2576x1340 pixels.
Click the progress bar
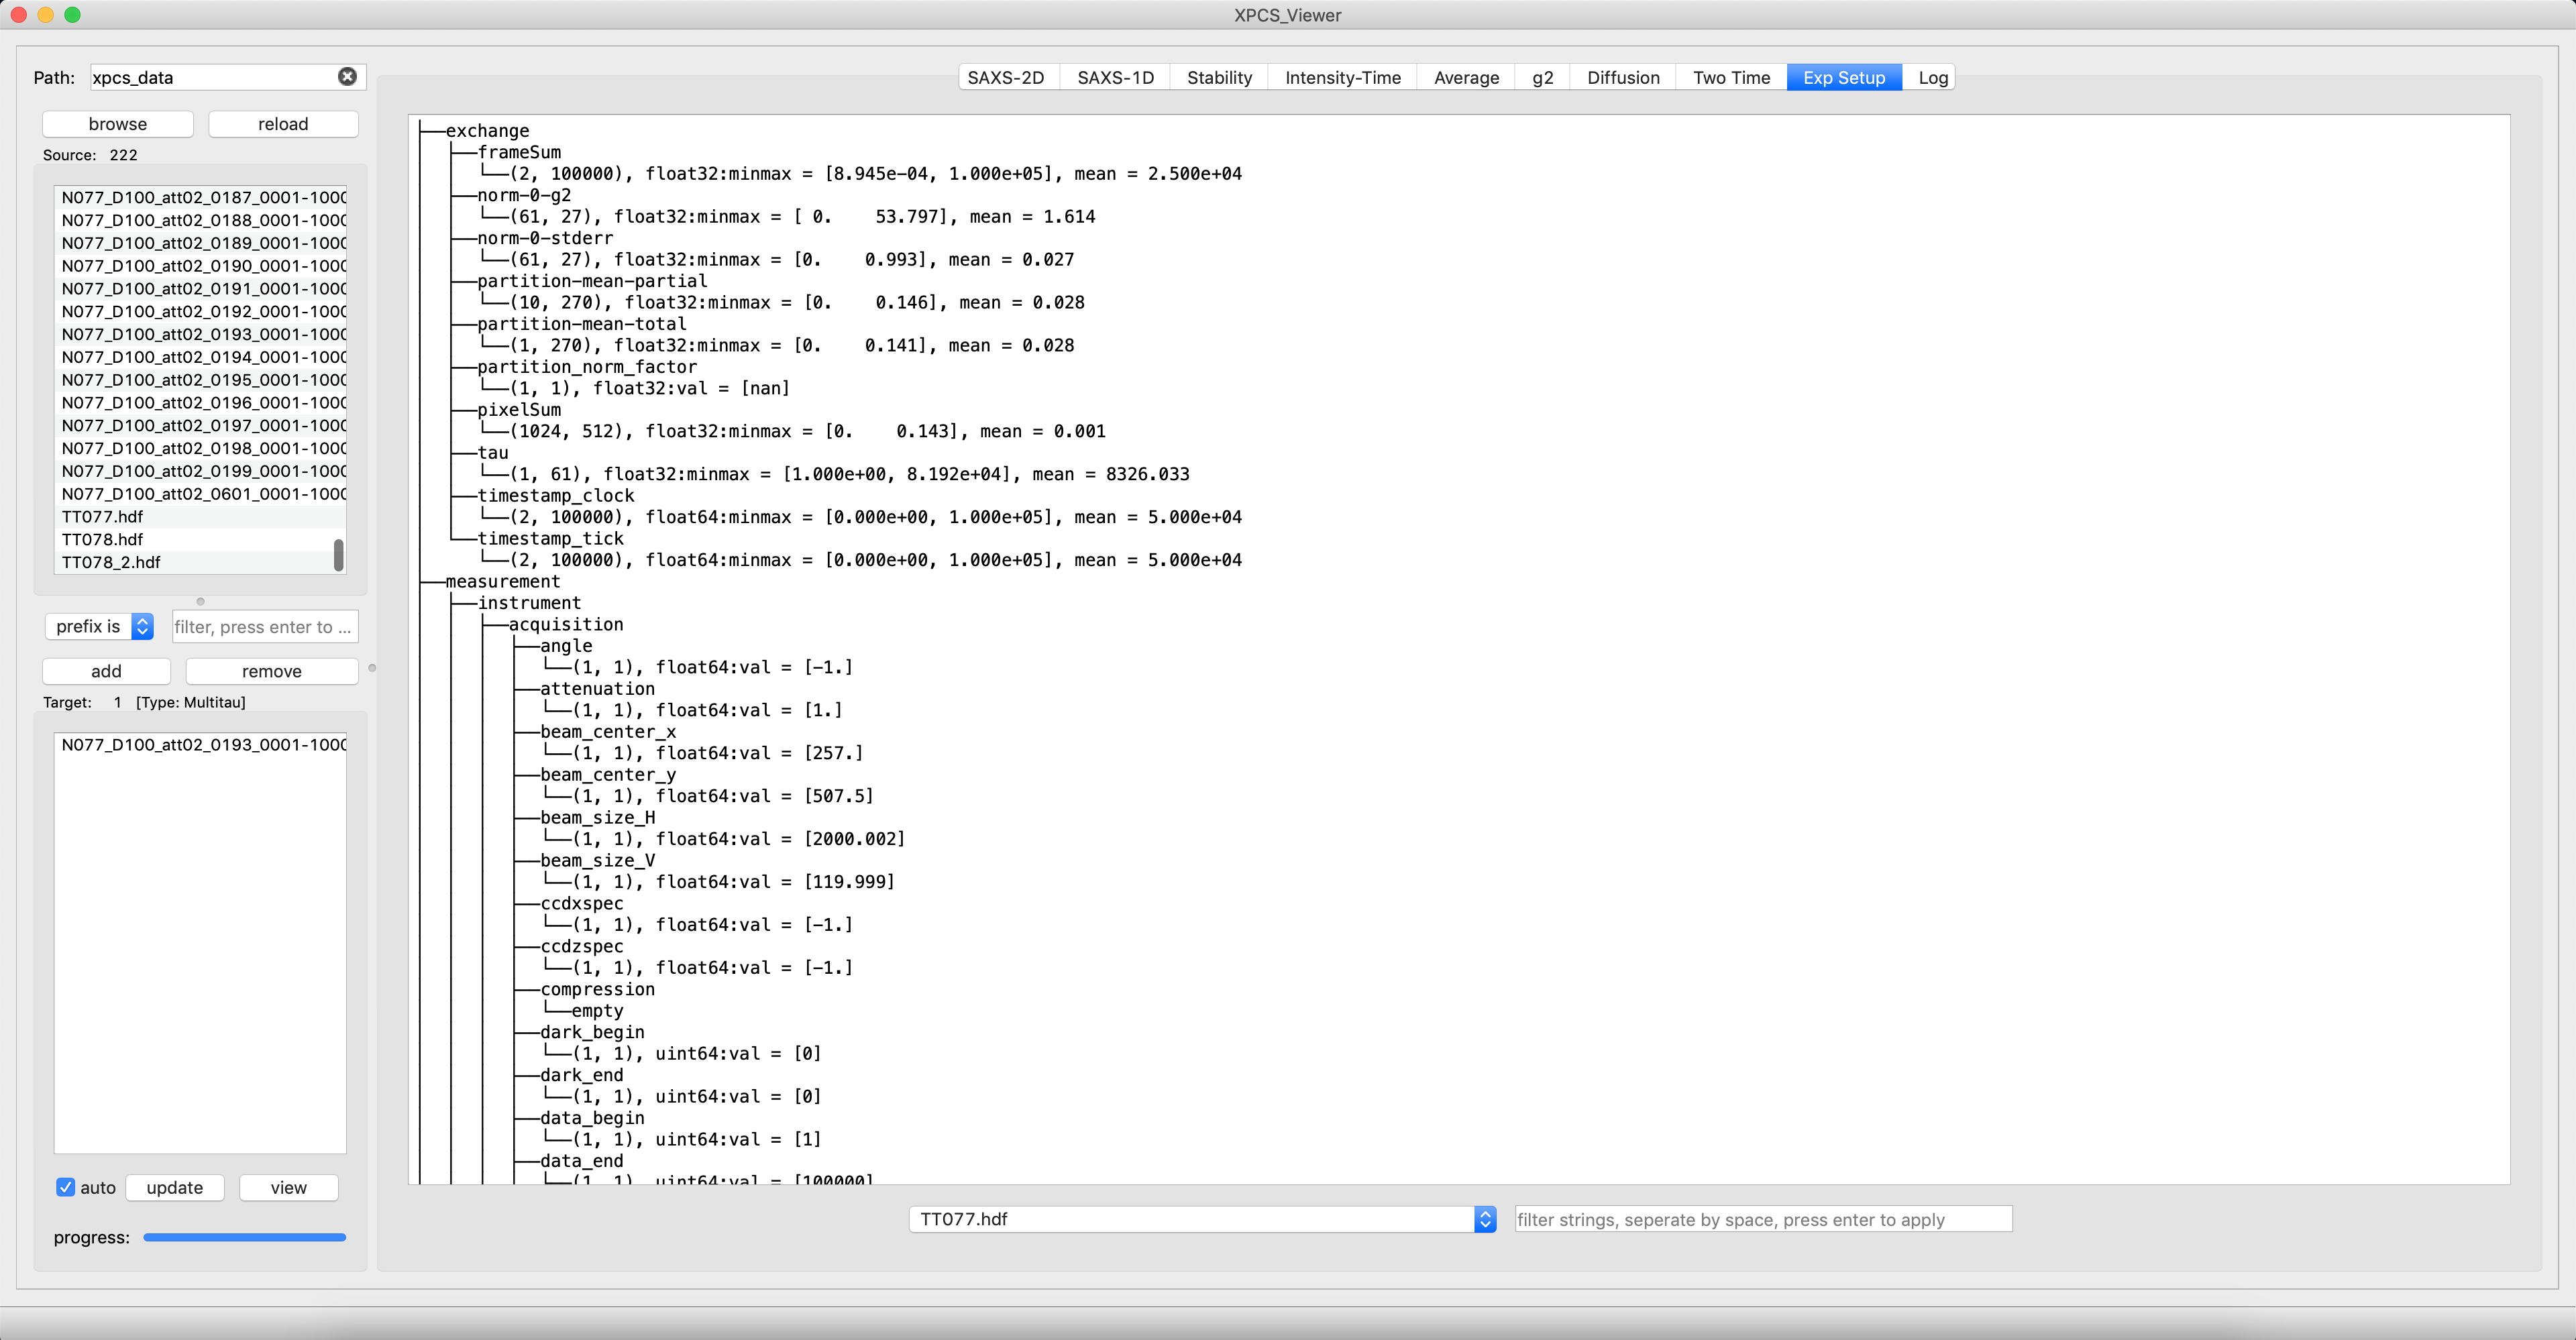click(244, 1237)
